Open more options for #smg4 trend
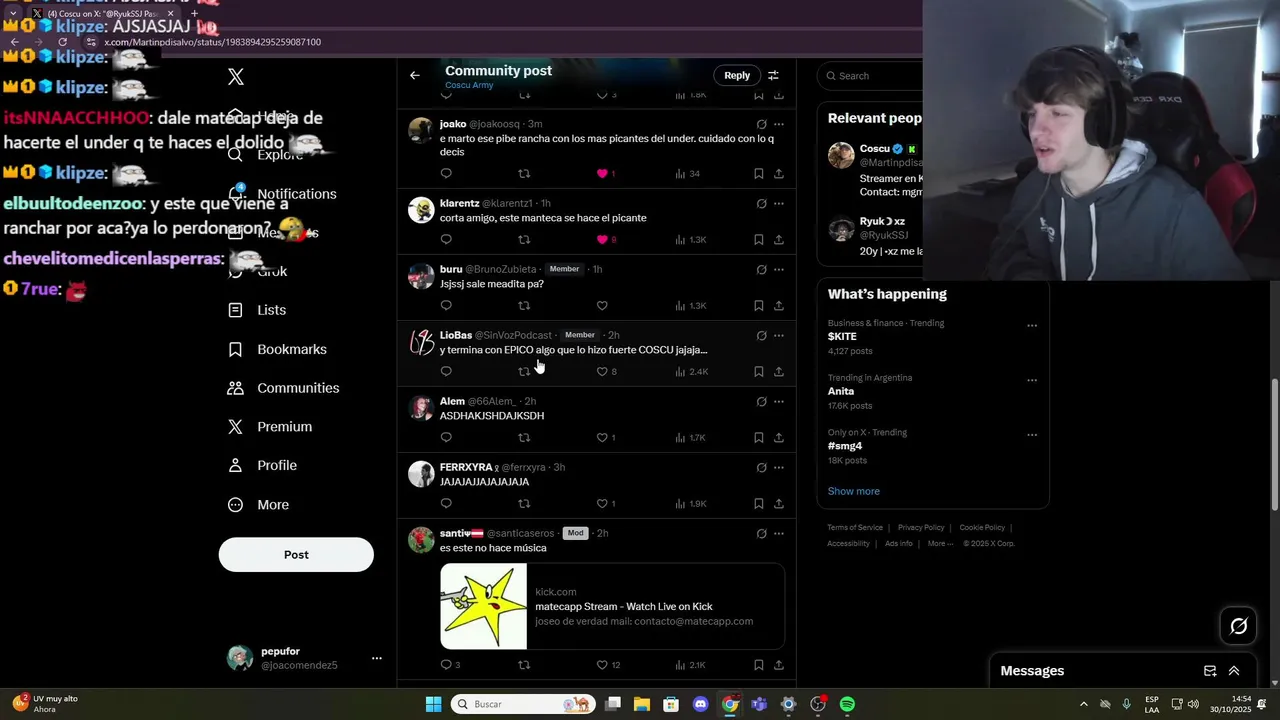The height and width of the screenshot is (720, 1280). click(x=1032, y=436)
